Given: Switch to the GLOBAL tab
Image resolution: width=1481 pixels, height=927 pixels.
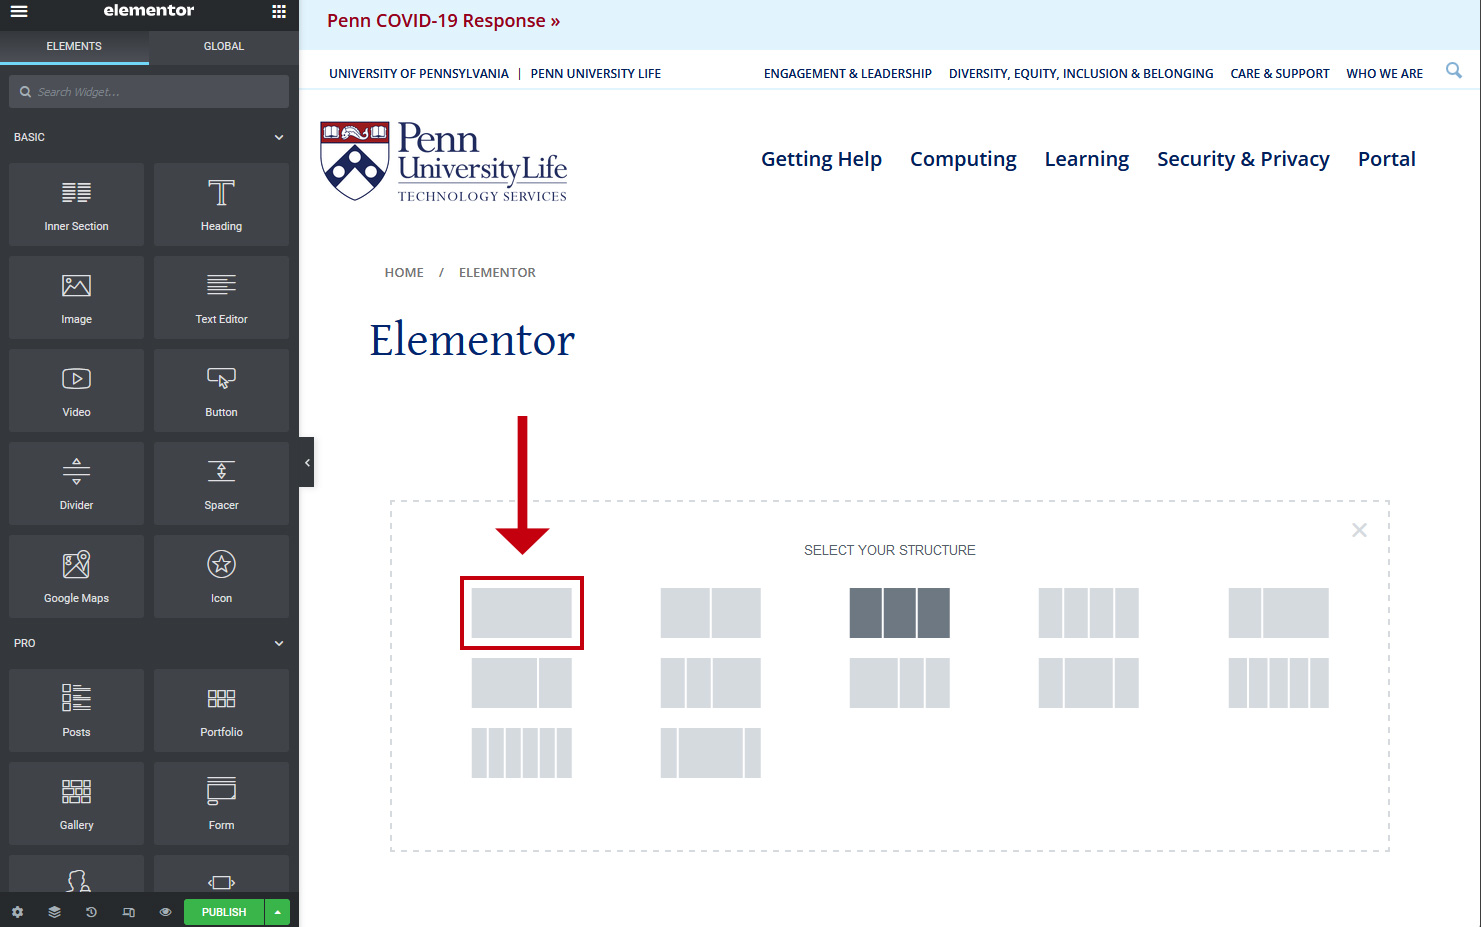Looking at the screenshot, I should pyautogui.click(x=224, y=46).
